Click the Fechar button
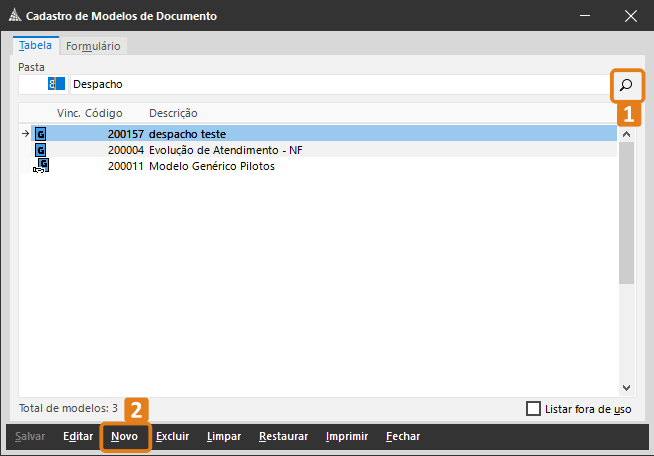The width and height of the screenshot is (654, 456). pos(403,436)
